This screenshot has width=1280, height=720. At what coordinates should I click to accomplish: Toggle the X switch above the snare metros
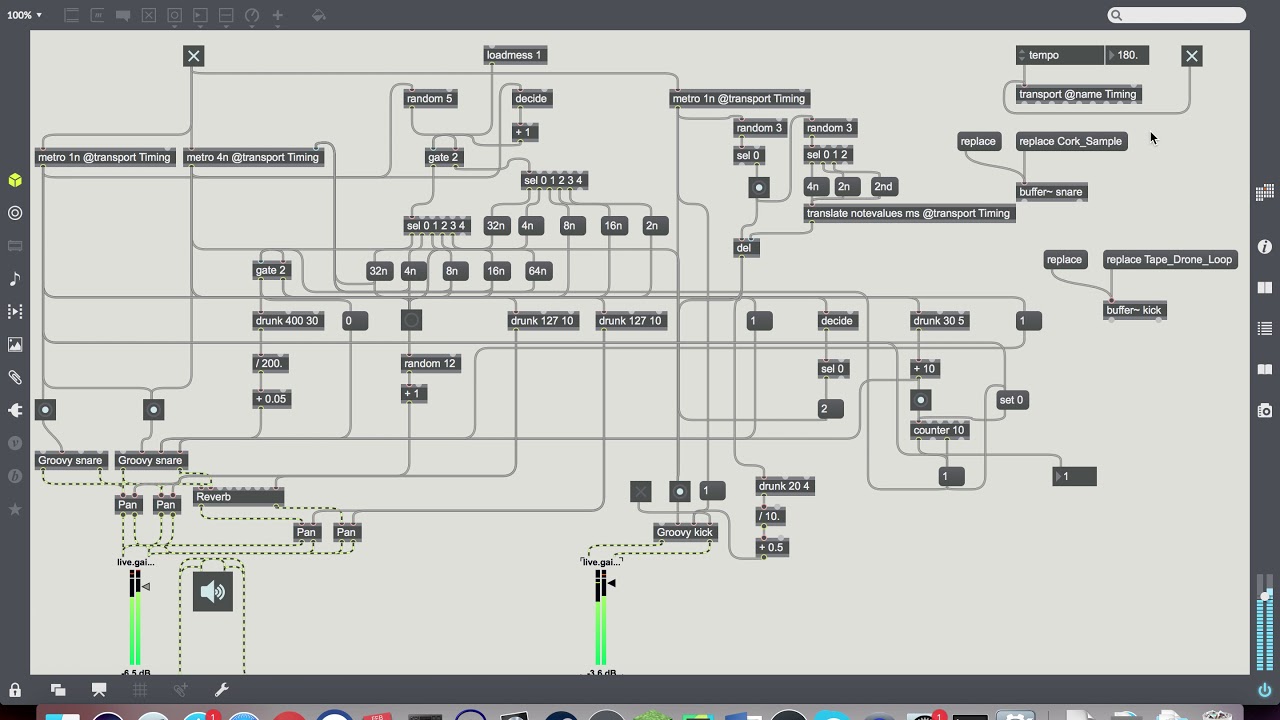194,56
